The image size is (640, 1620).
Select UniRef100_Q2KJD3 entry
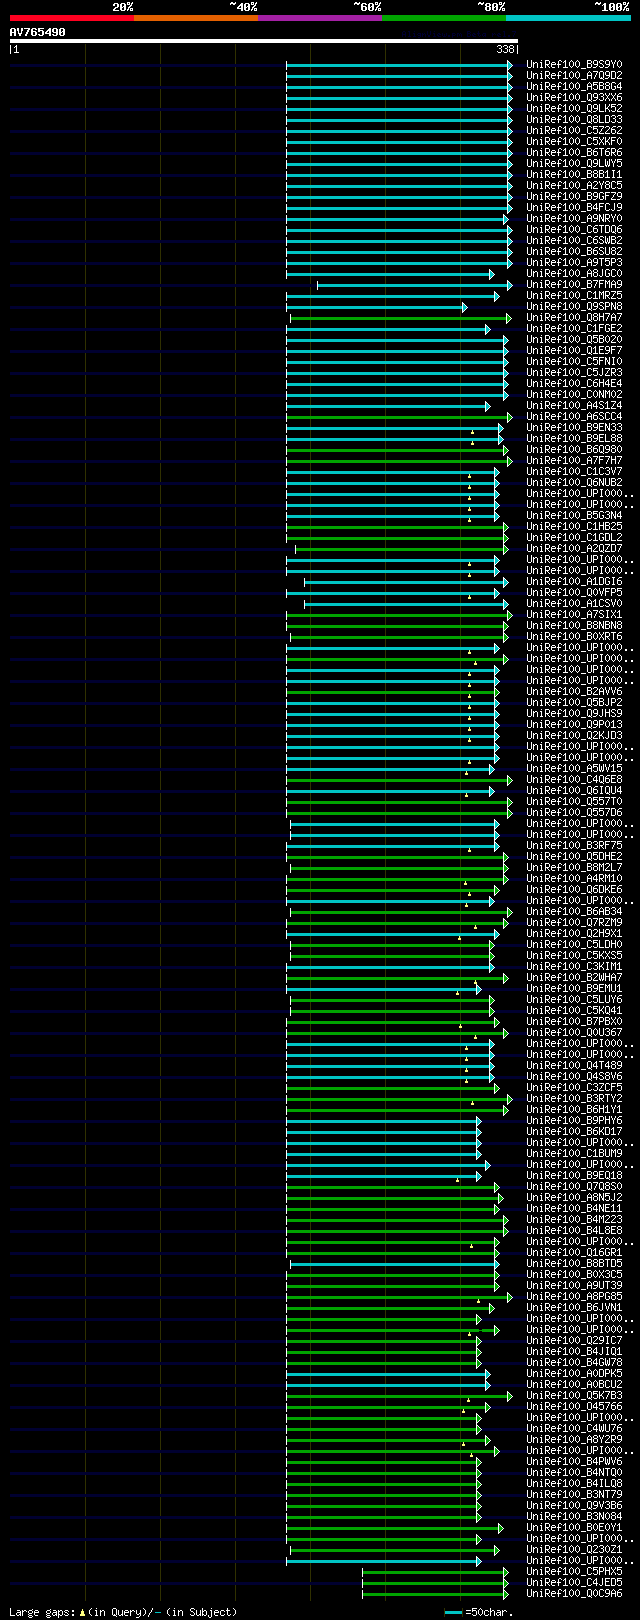(574, 736)
